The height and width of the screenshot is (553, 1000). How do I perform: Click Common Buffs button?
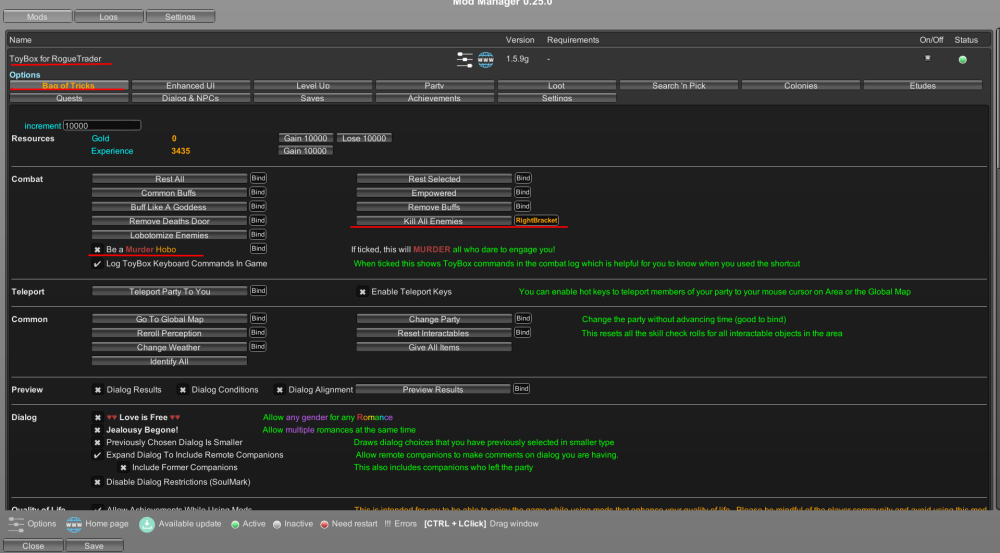(170, 193)
